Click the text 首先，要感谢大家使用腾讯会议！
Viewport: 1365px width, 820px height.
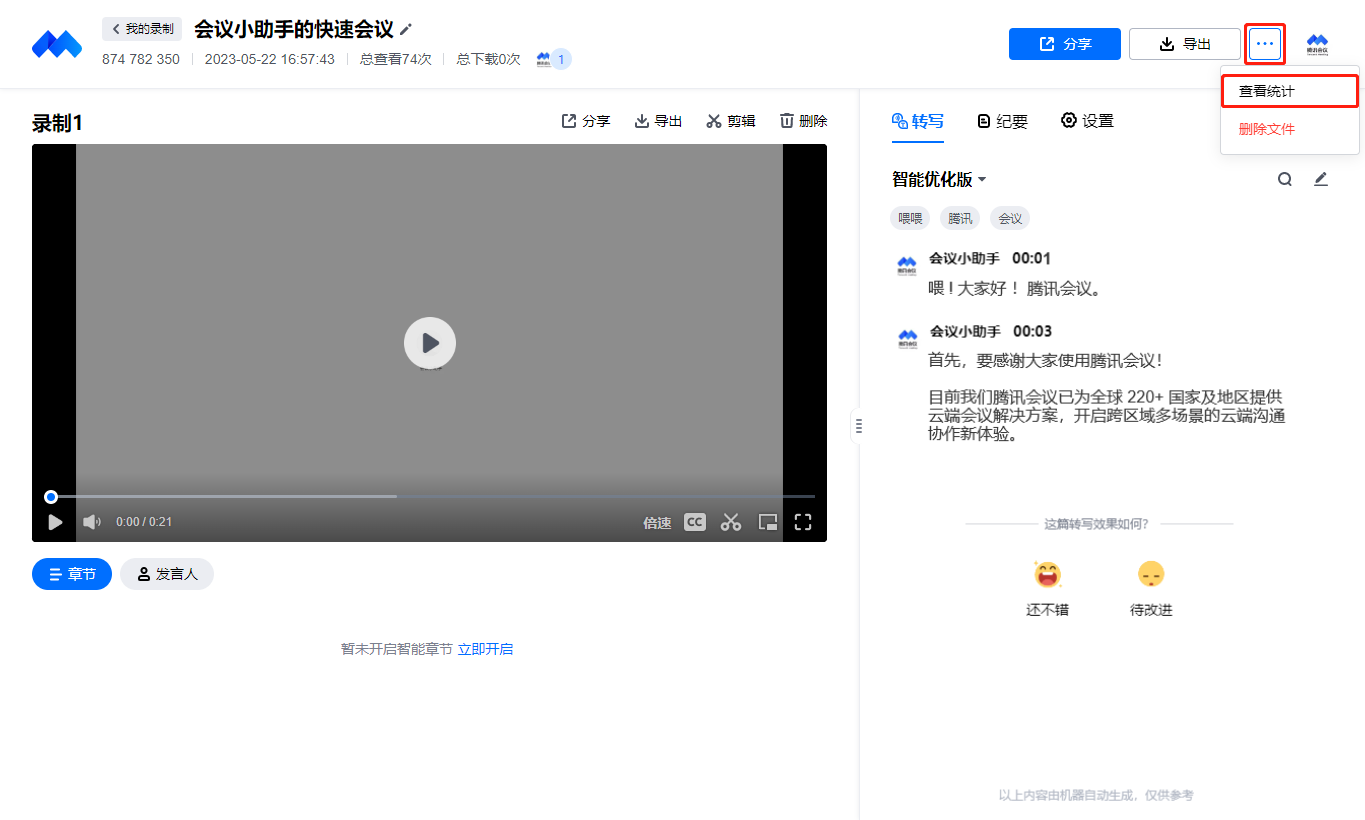point(1046,360)
